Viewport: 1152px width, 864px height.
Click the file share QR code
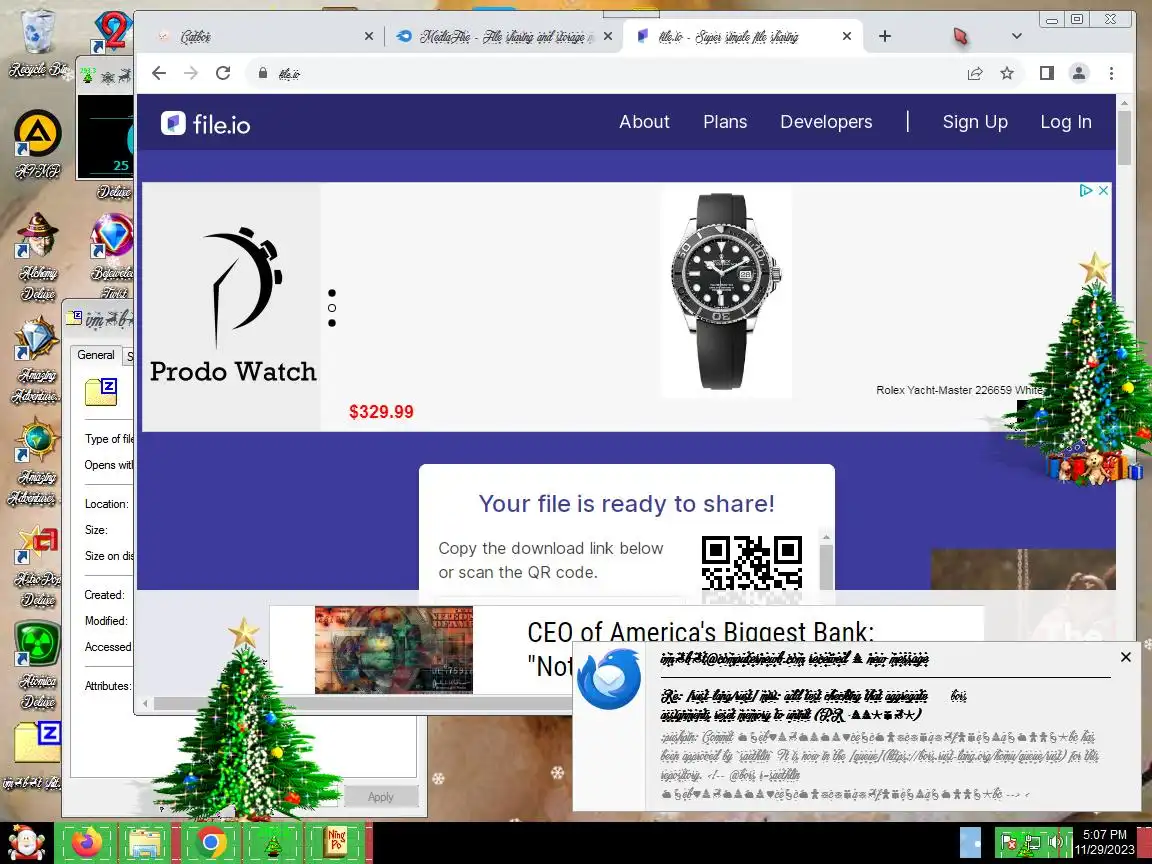[752, 563]
